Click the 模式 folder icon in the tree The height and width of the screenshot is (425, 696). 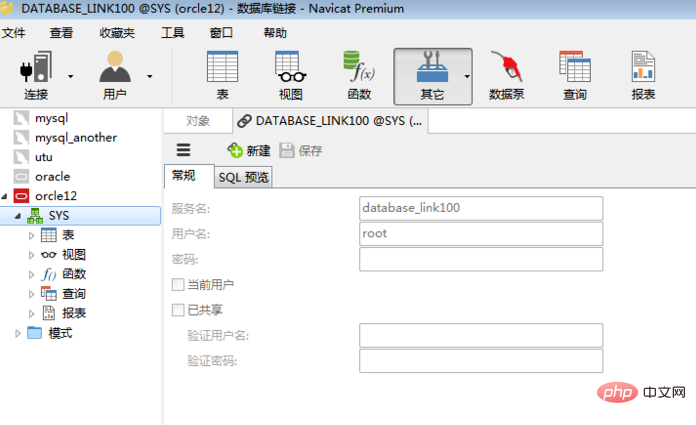click(35, 333)
